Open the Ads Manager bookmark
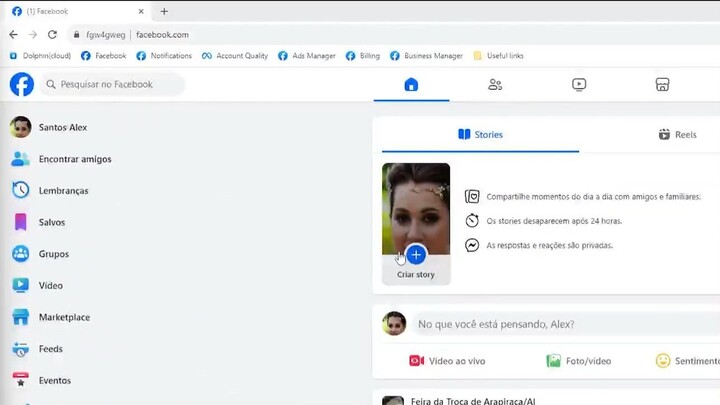 click(x=307, y=56)
